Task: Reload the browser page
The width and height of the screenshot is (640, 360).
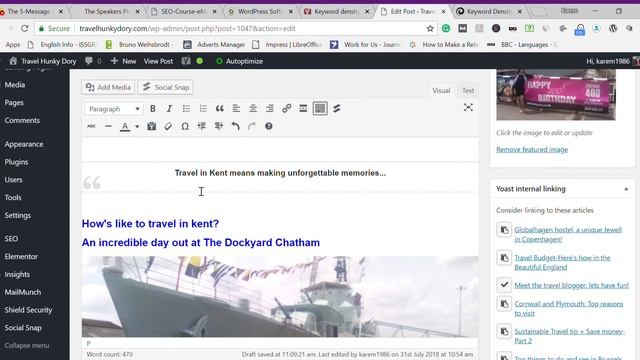Action: click(24, 29)
